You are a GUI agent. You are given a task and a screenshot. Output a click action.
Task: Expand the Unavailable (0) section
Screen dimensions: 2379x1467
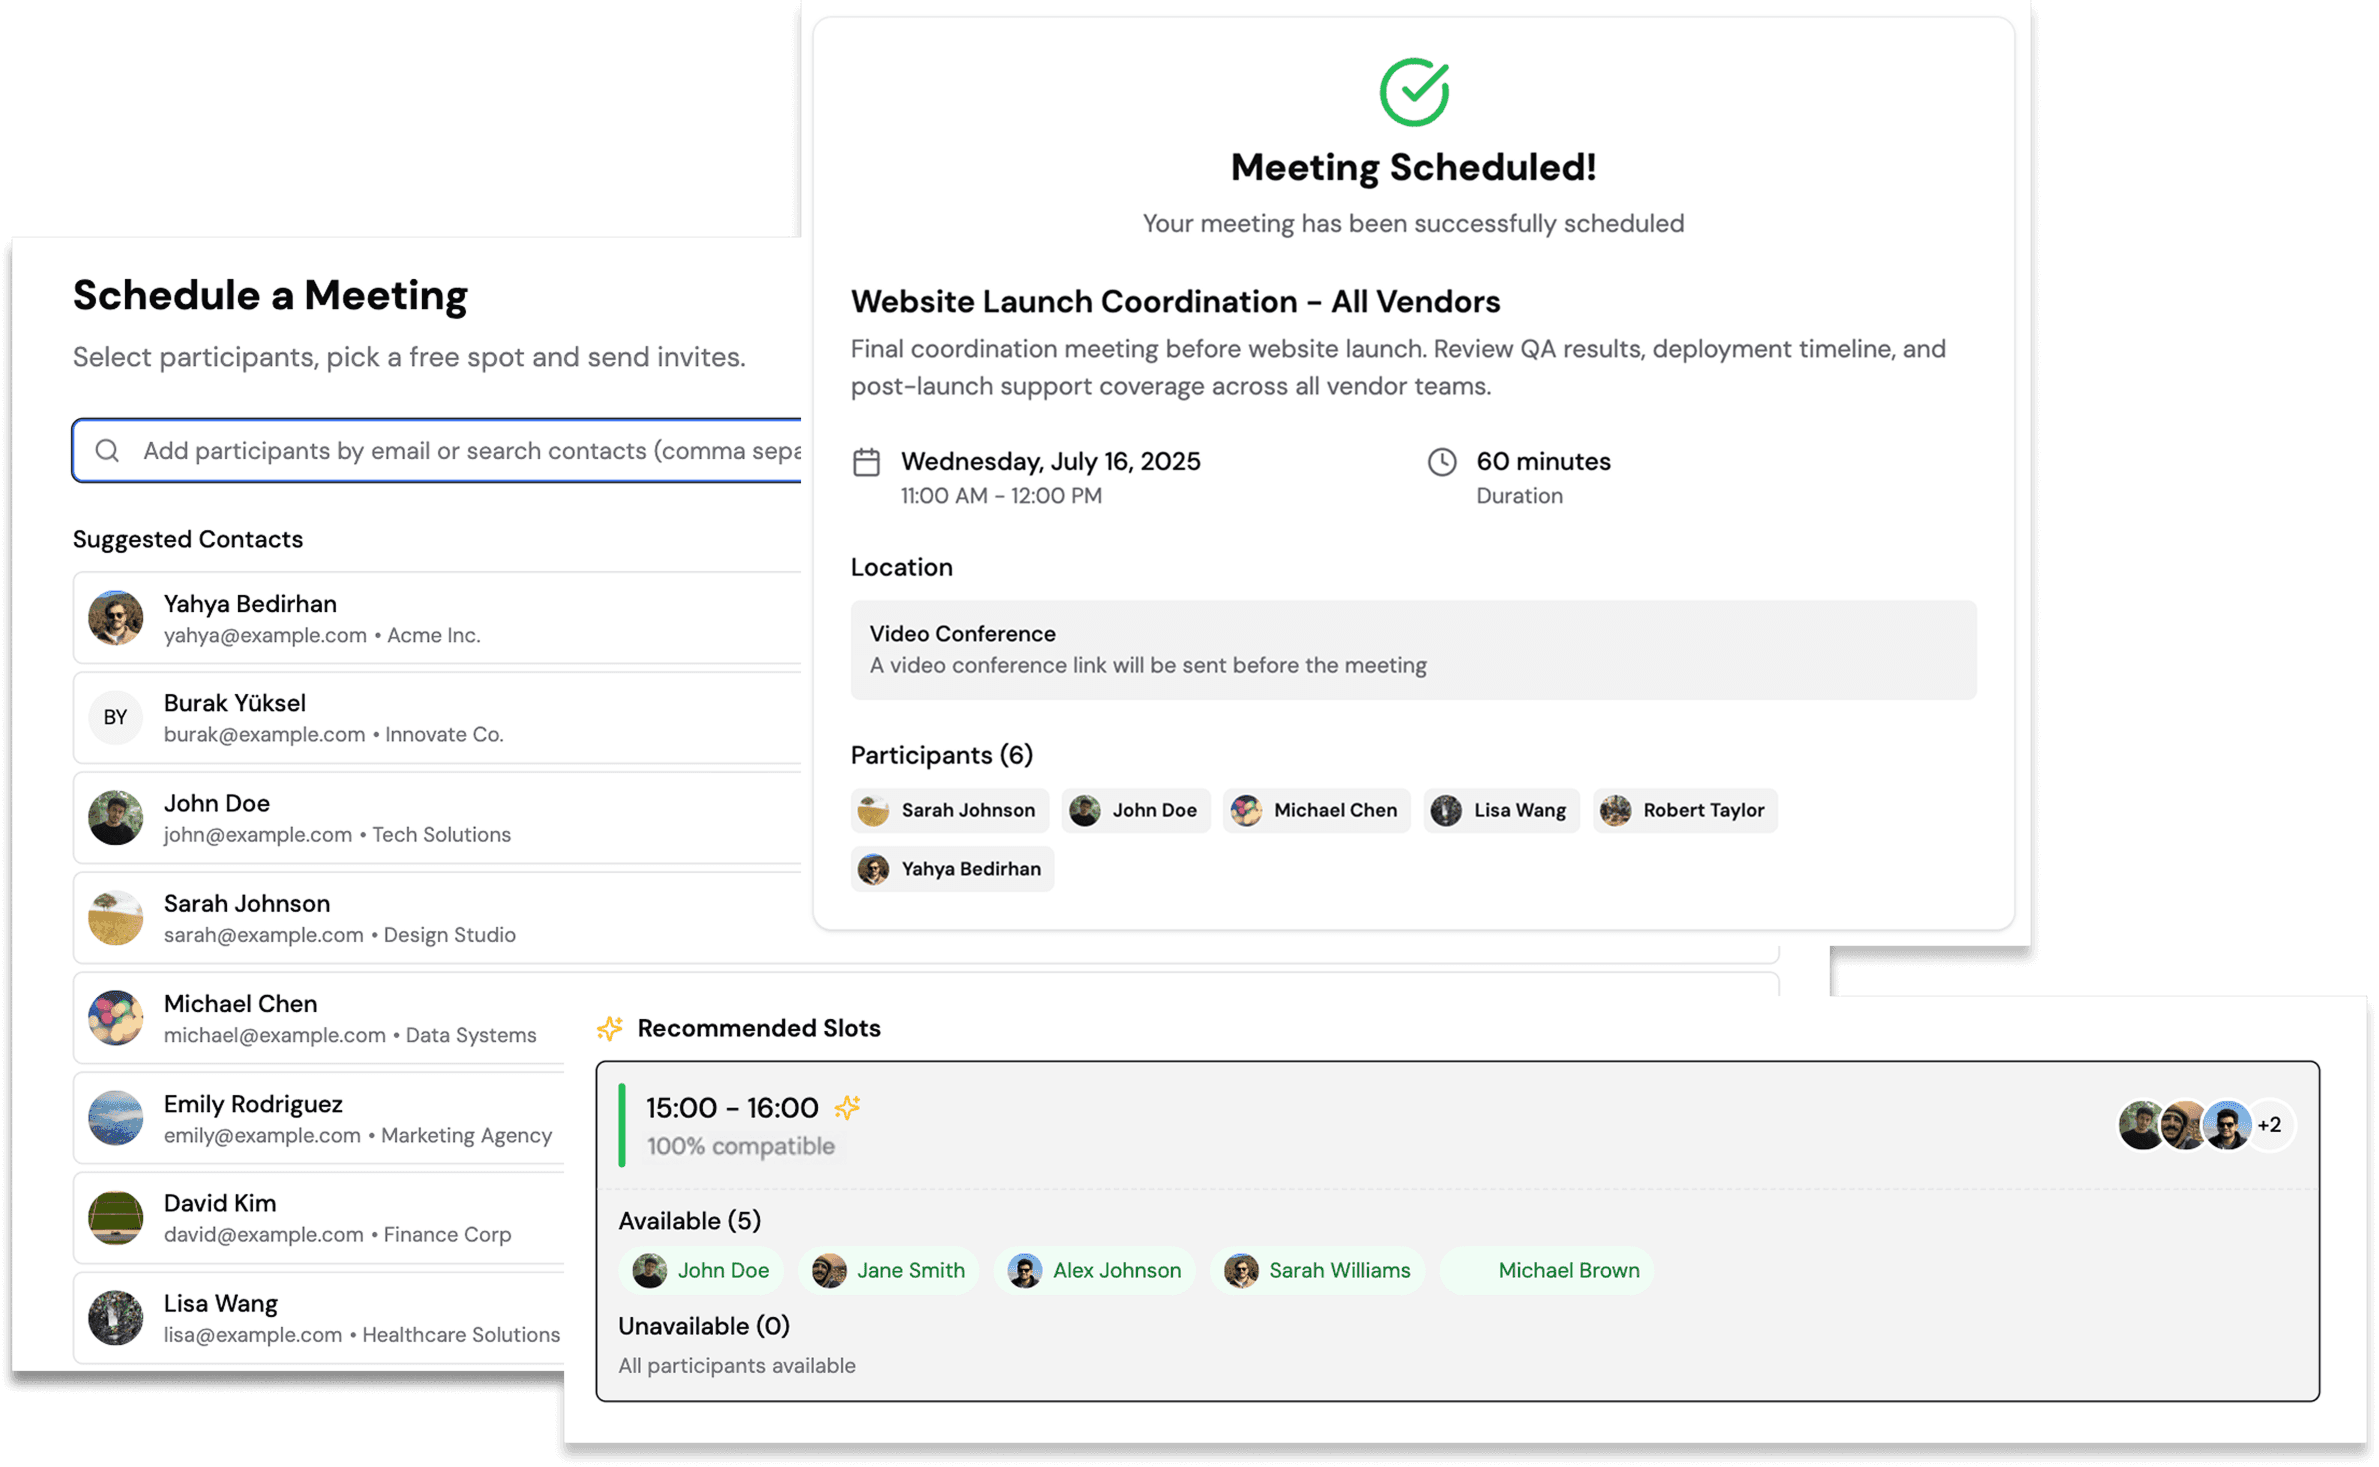pos(703,1325)
